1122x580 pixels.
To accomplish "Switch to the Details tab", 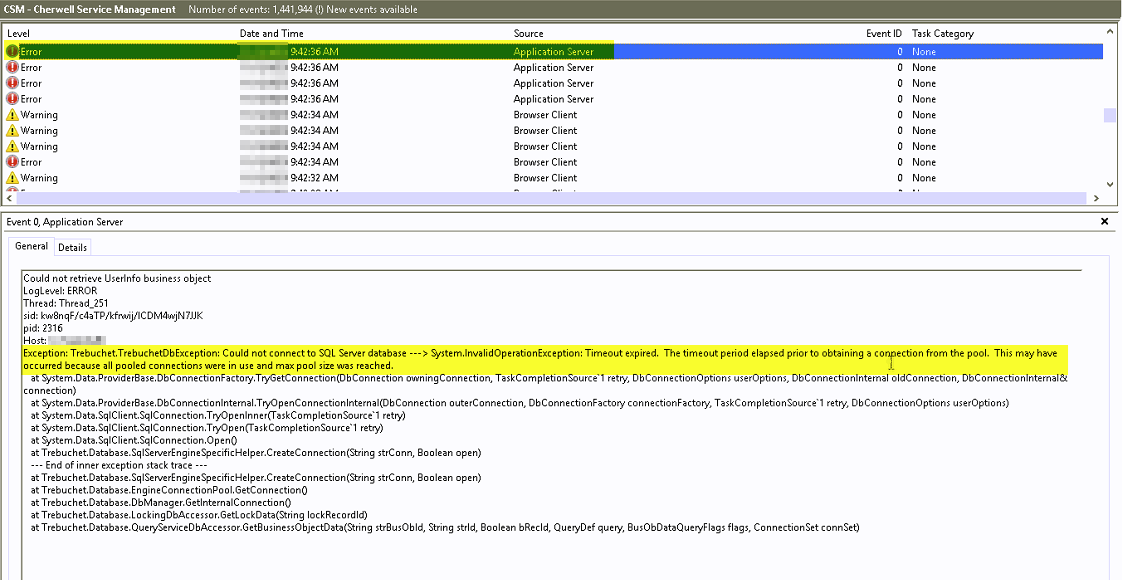I will click(71, 246).
